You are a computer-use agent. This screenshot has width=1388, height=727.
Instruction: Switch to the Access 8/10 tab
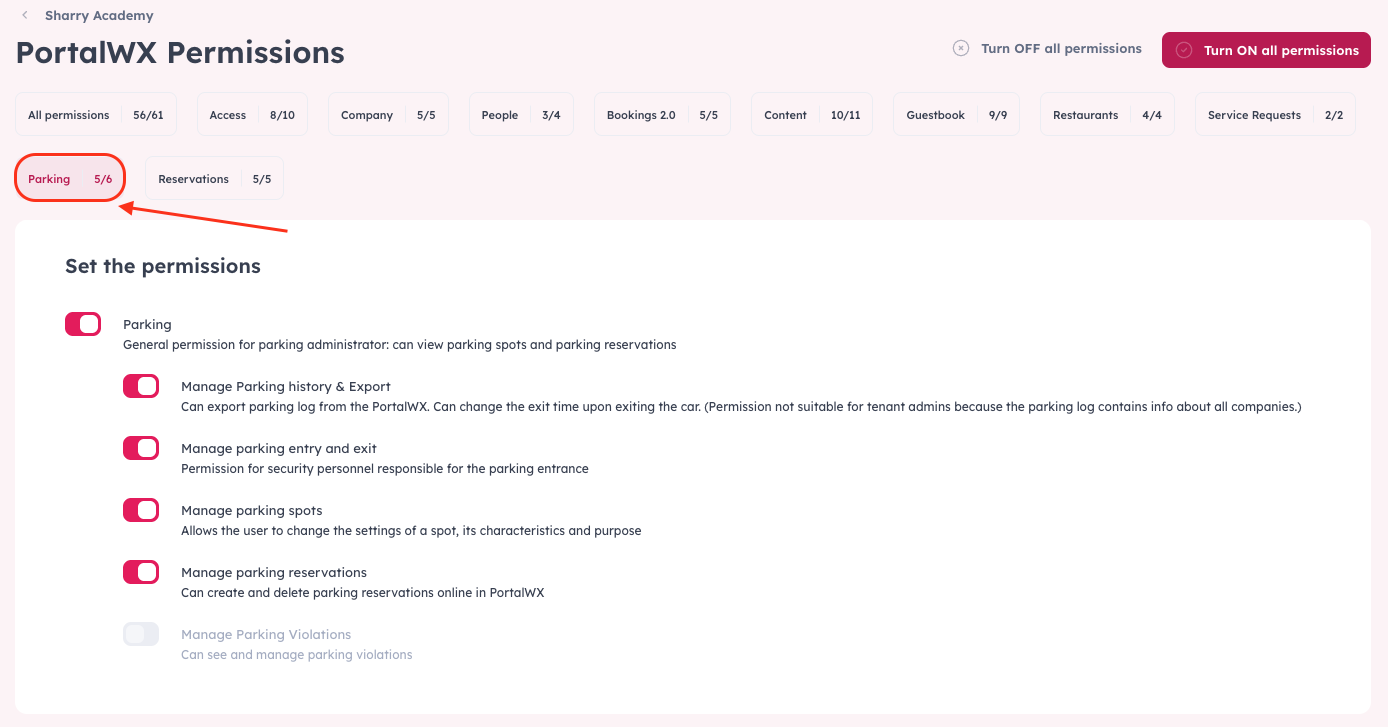[x=252, y=115]
